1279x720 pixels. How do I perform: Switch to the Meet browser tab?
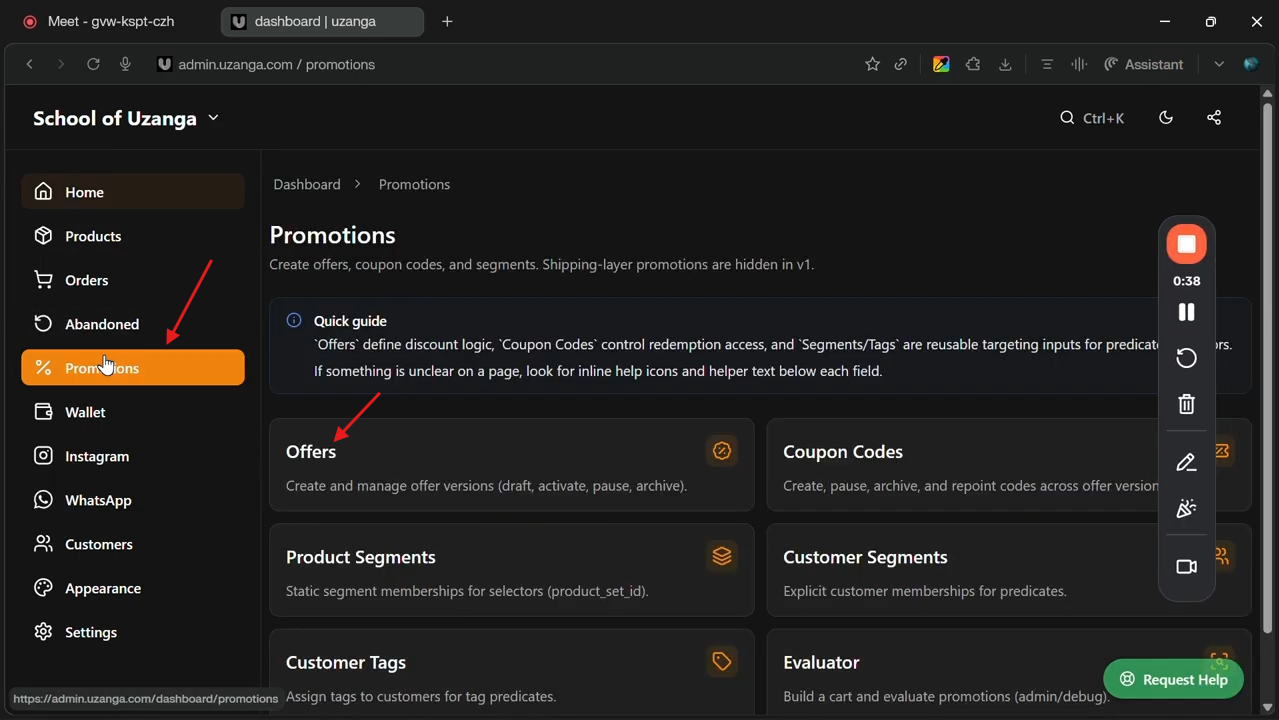(x=110, y=21)
